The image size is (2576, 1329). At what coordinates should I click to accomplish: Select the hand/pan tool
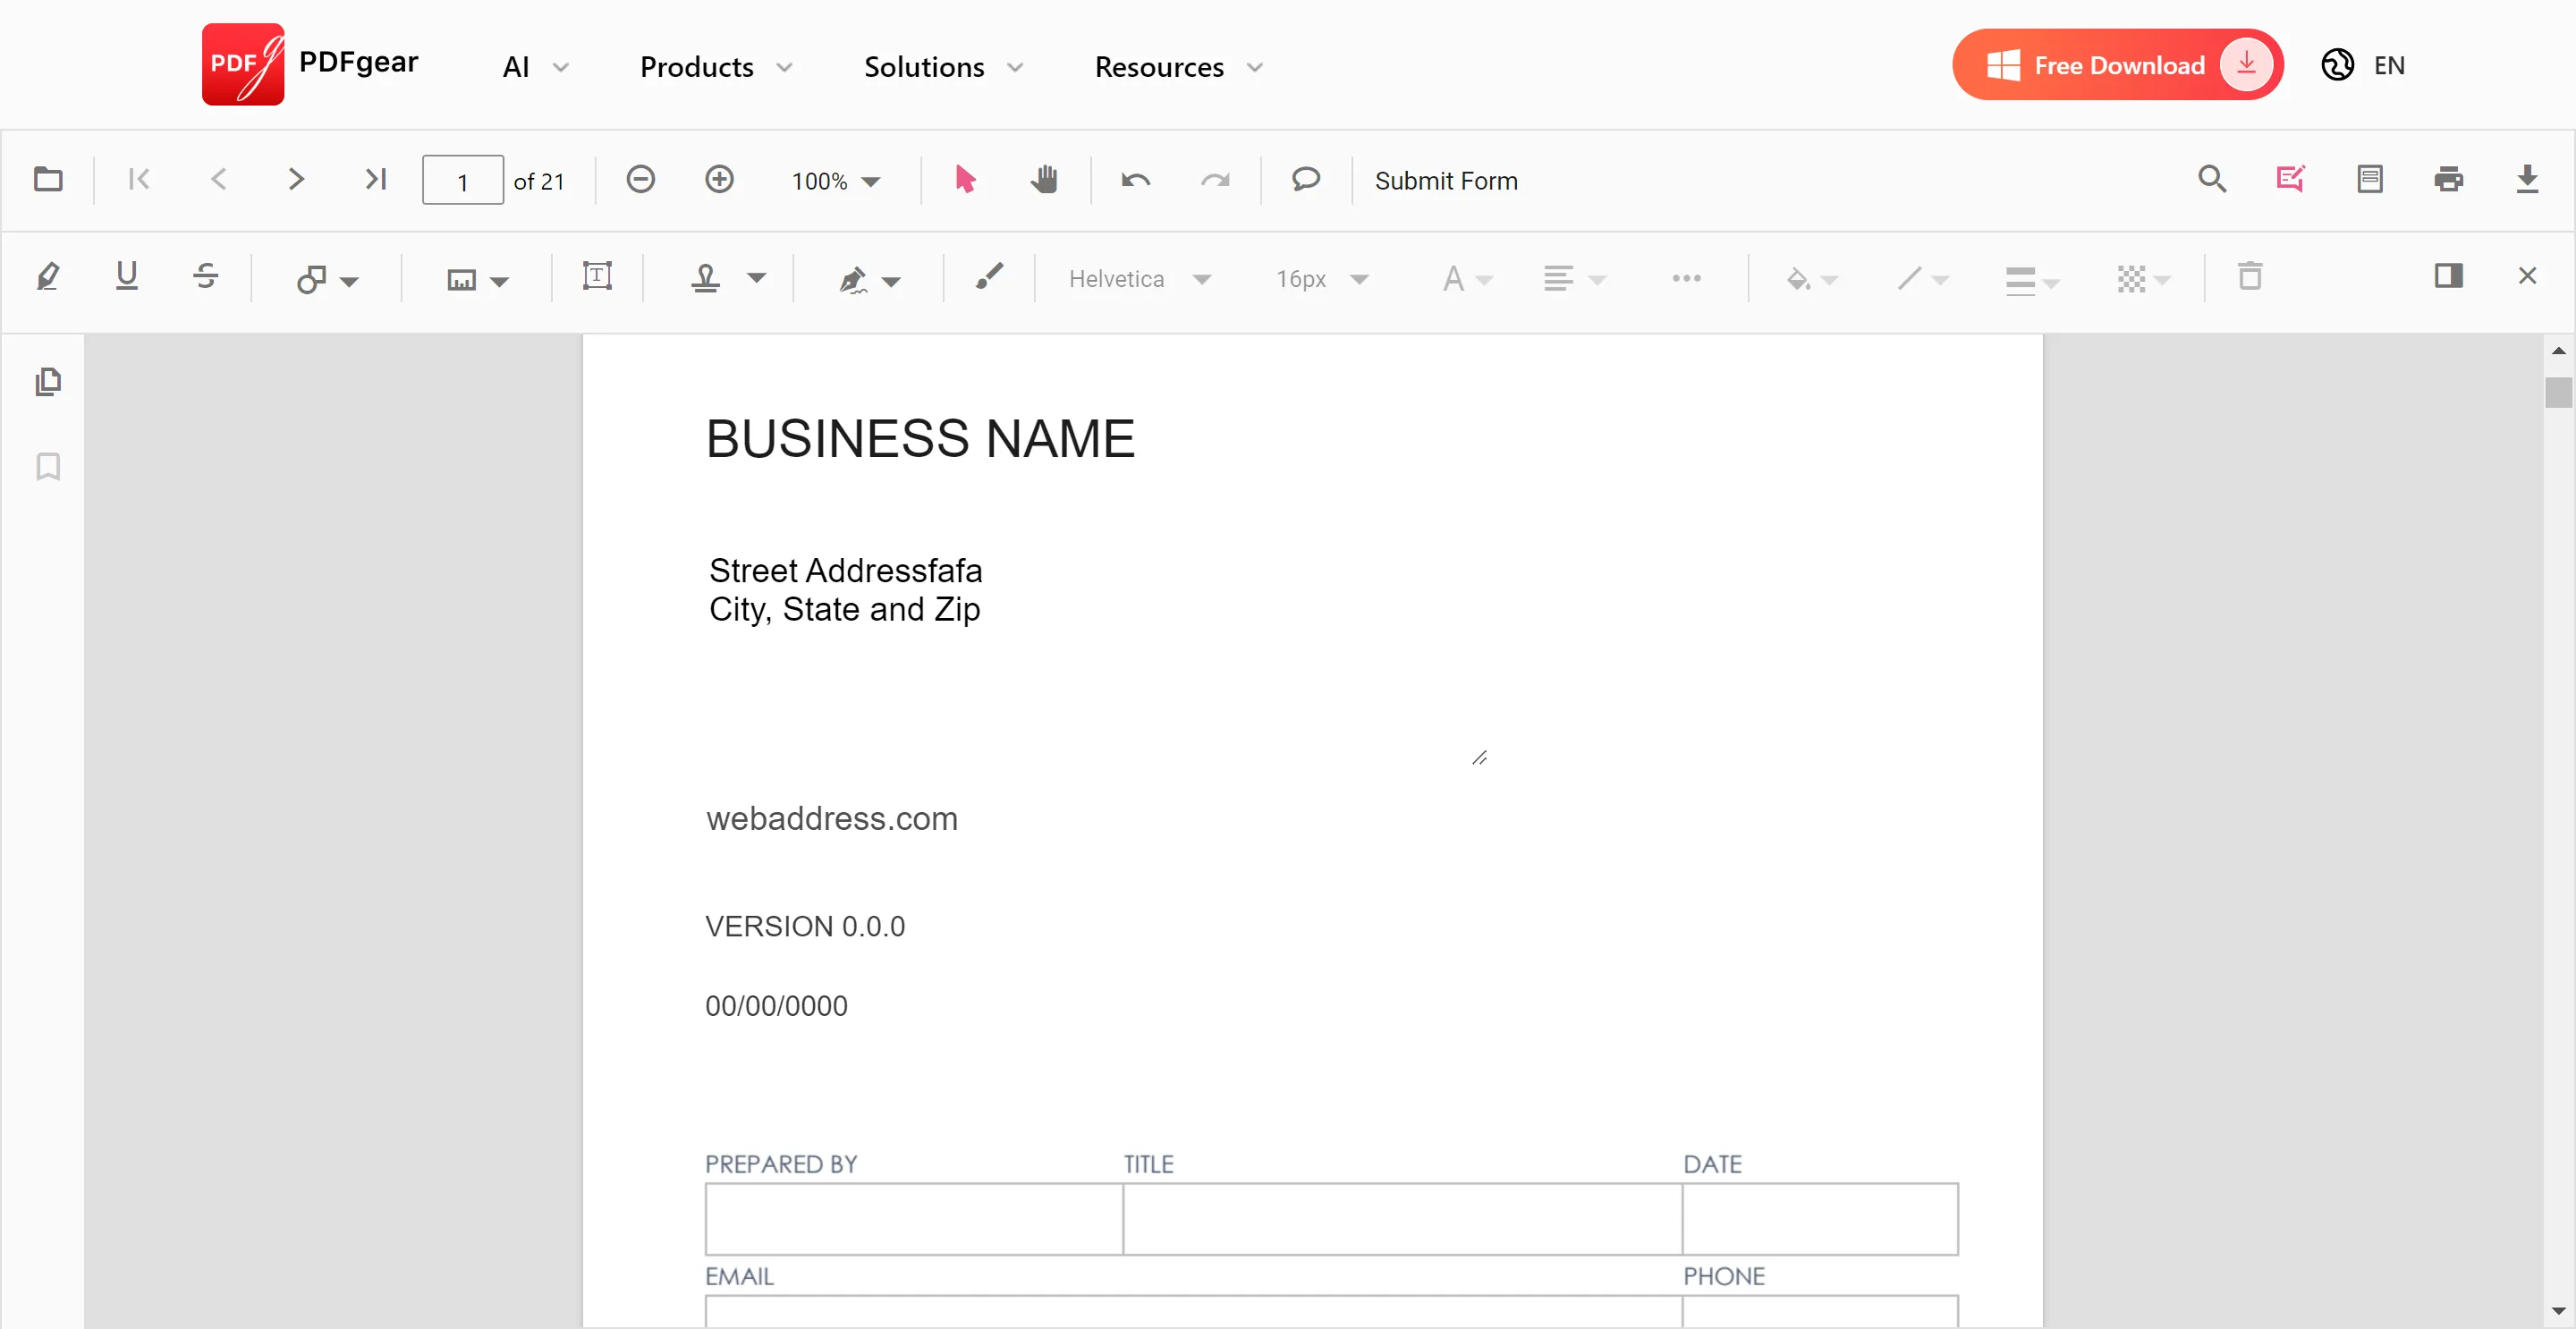[1047, 180]
